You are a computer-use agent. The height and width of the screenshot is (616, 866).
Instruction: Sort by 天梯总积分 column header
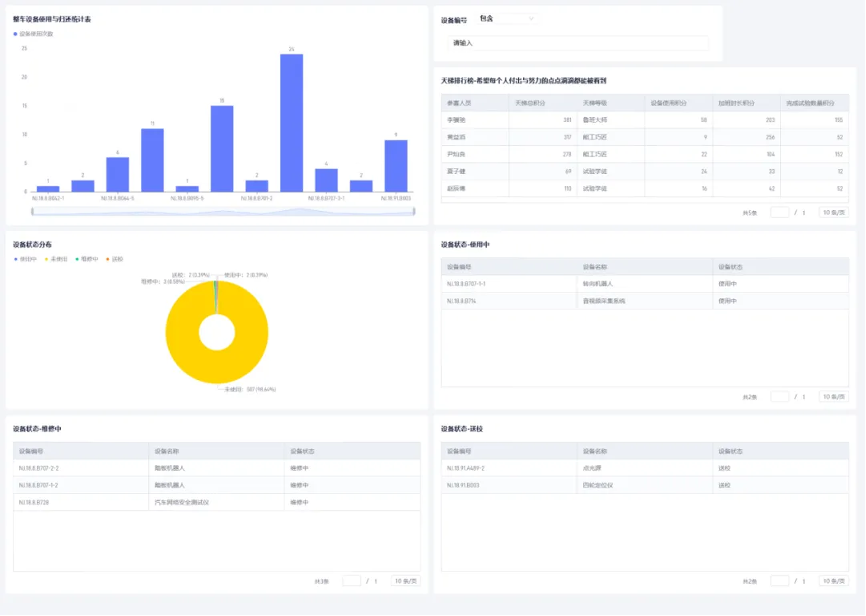point(539,103)
